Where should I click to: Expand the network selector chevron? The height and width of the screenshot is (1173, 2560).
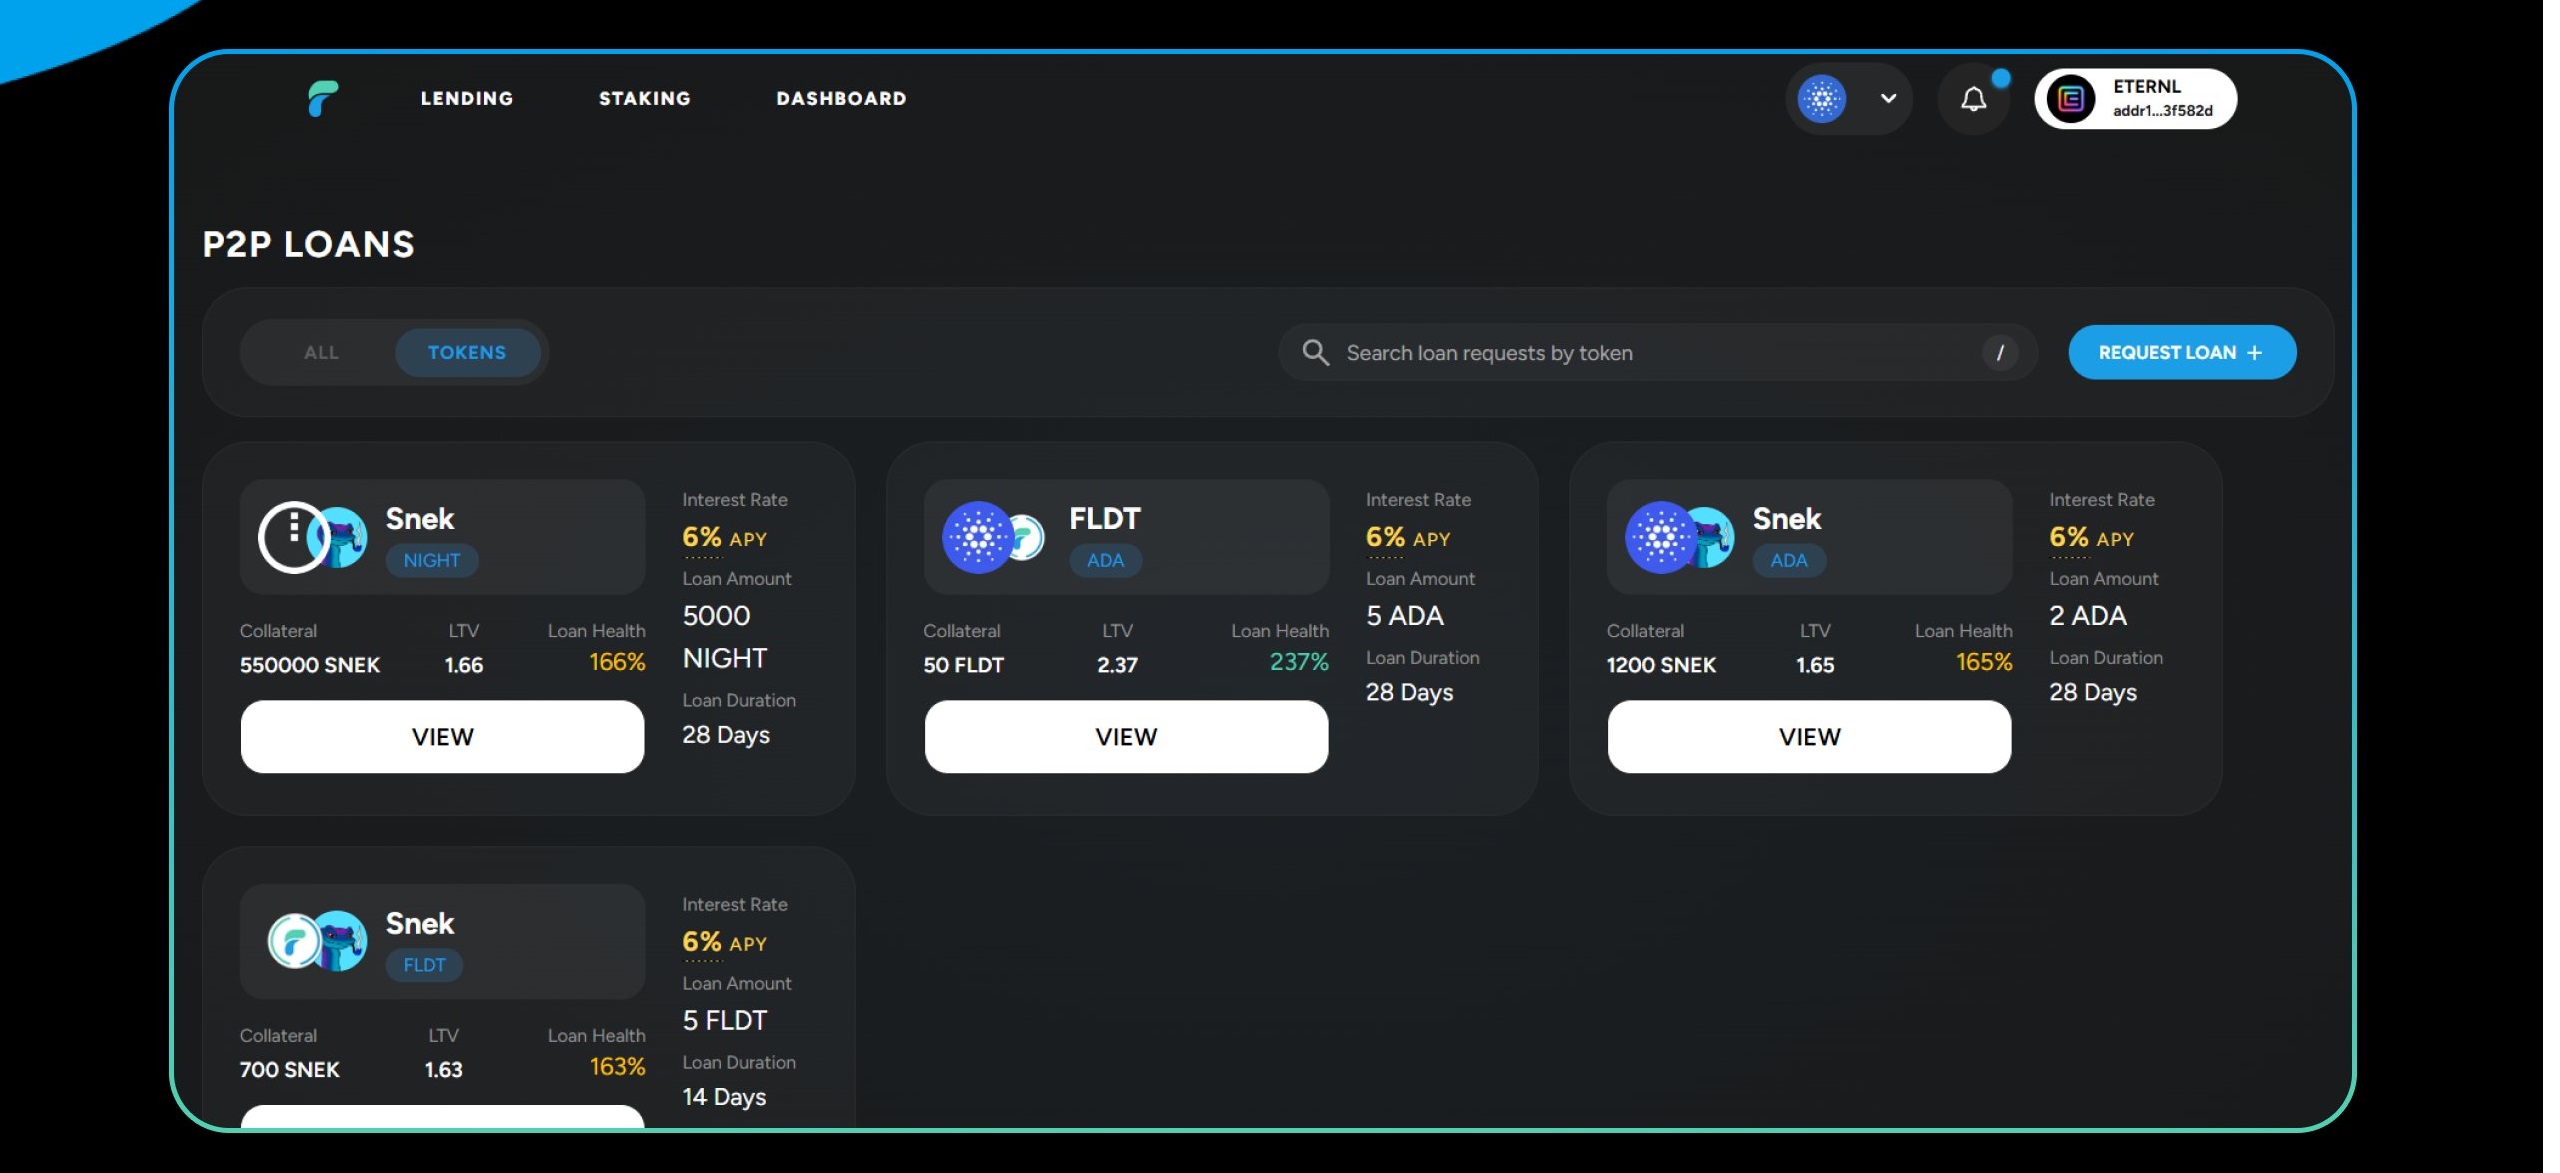(1887, 99)
